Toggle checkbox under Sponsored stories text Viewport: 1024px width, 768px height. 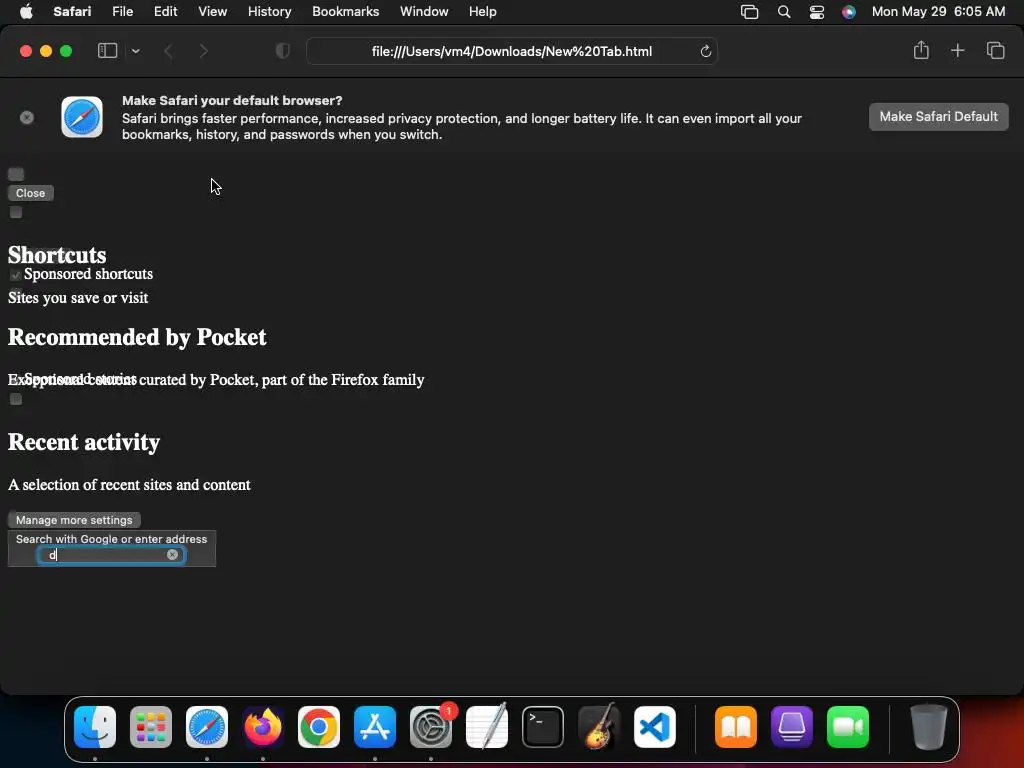click(x=16, y=399)
